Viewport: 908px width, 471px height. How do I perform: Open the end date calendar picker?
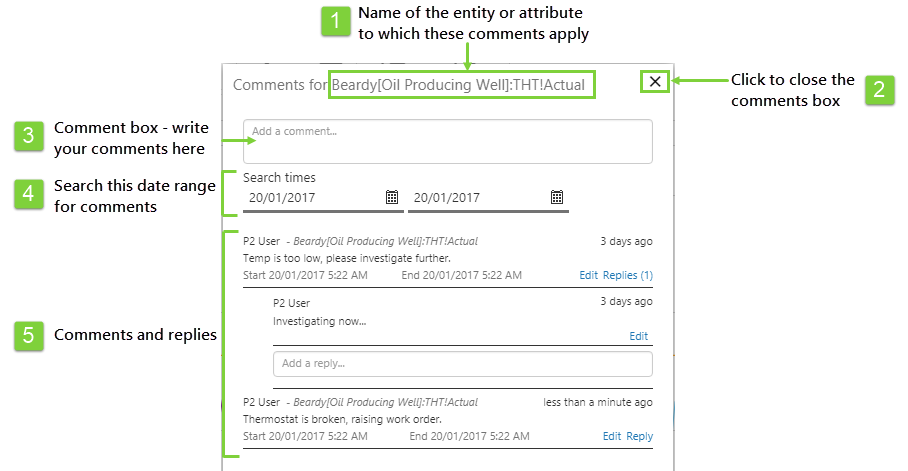tap(557, 197)
